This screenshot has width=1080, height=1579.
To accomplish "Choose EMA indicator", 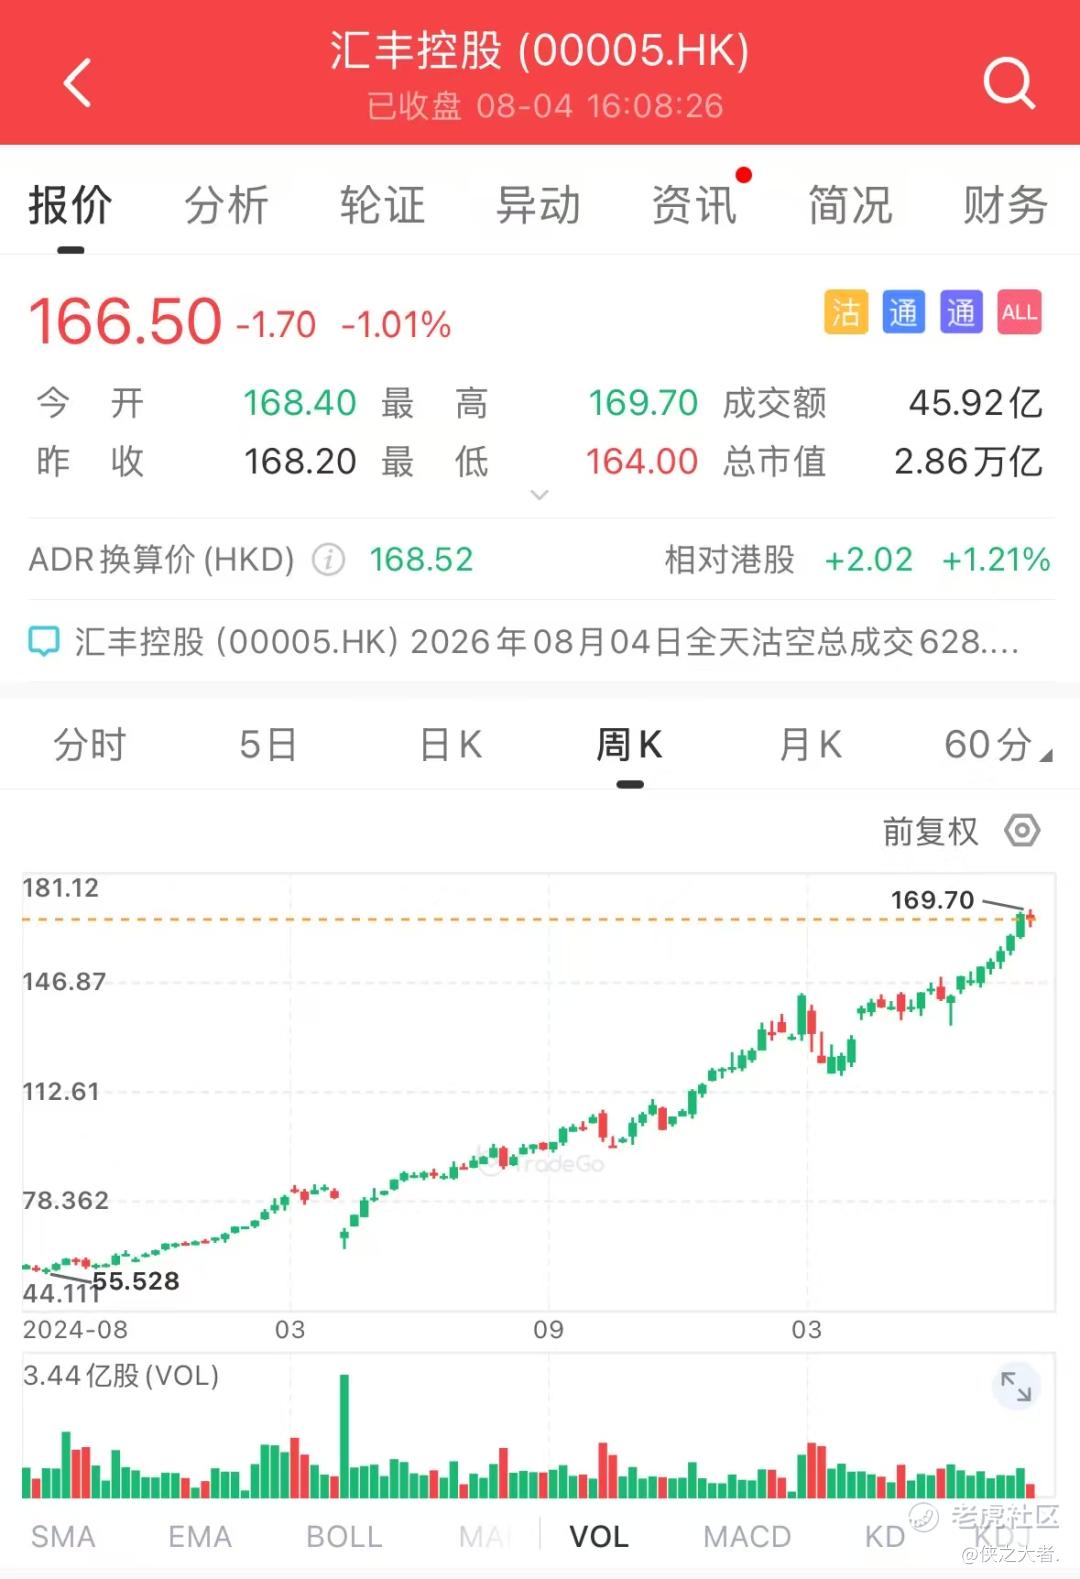I will (x=200, y=1536).
